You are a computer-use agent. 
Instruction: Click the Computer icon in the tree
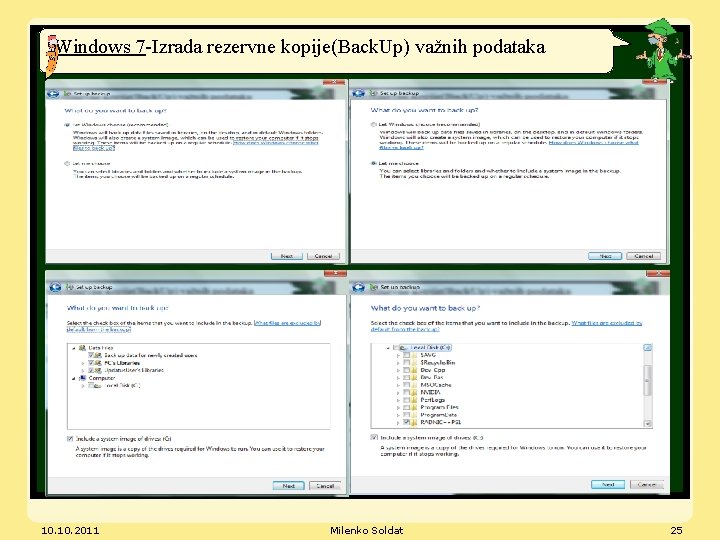tap(82, 378)
